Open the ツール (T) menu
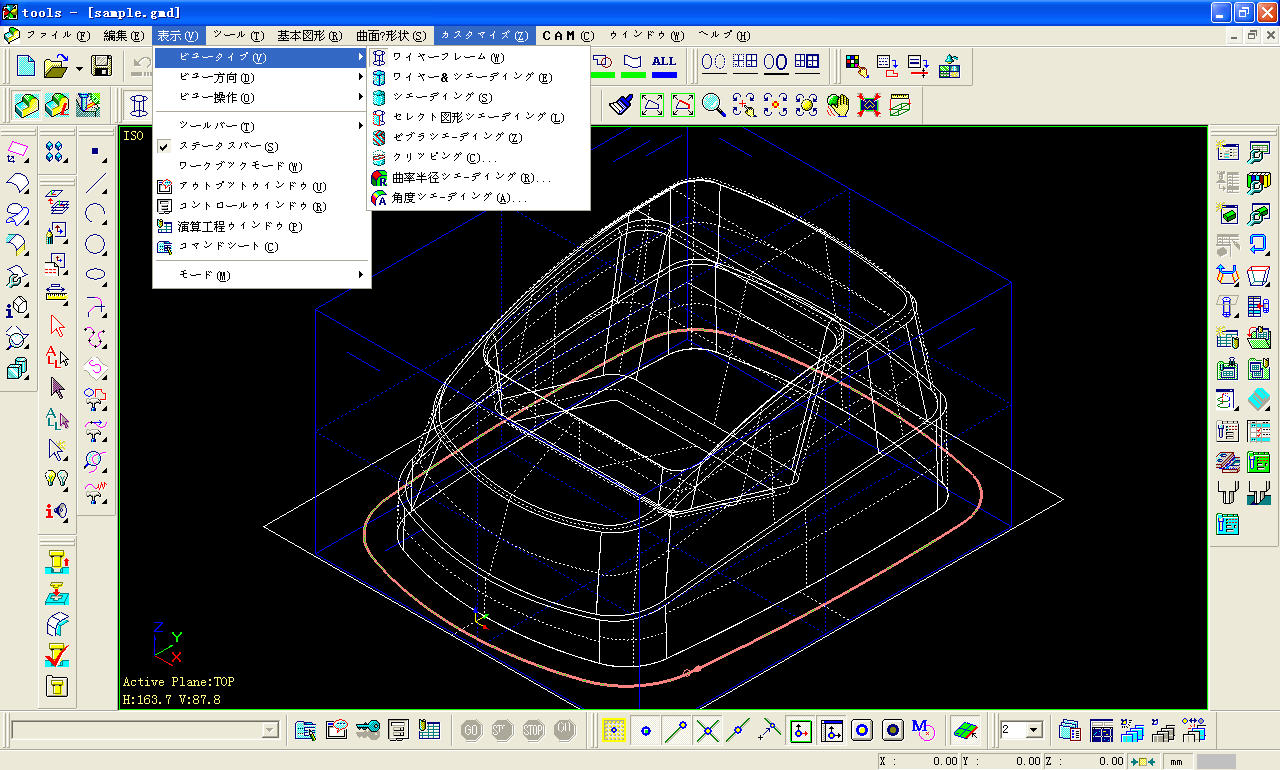Image resolution: width=1280 pixels, height=770 pixels. point(238,35)
